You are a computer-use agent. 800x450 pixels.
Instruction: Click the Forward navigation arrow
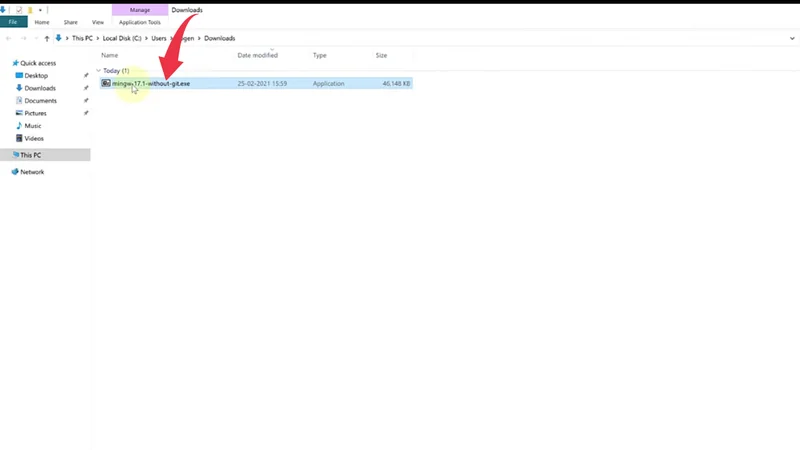pos(22,38)
